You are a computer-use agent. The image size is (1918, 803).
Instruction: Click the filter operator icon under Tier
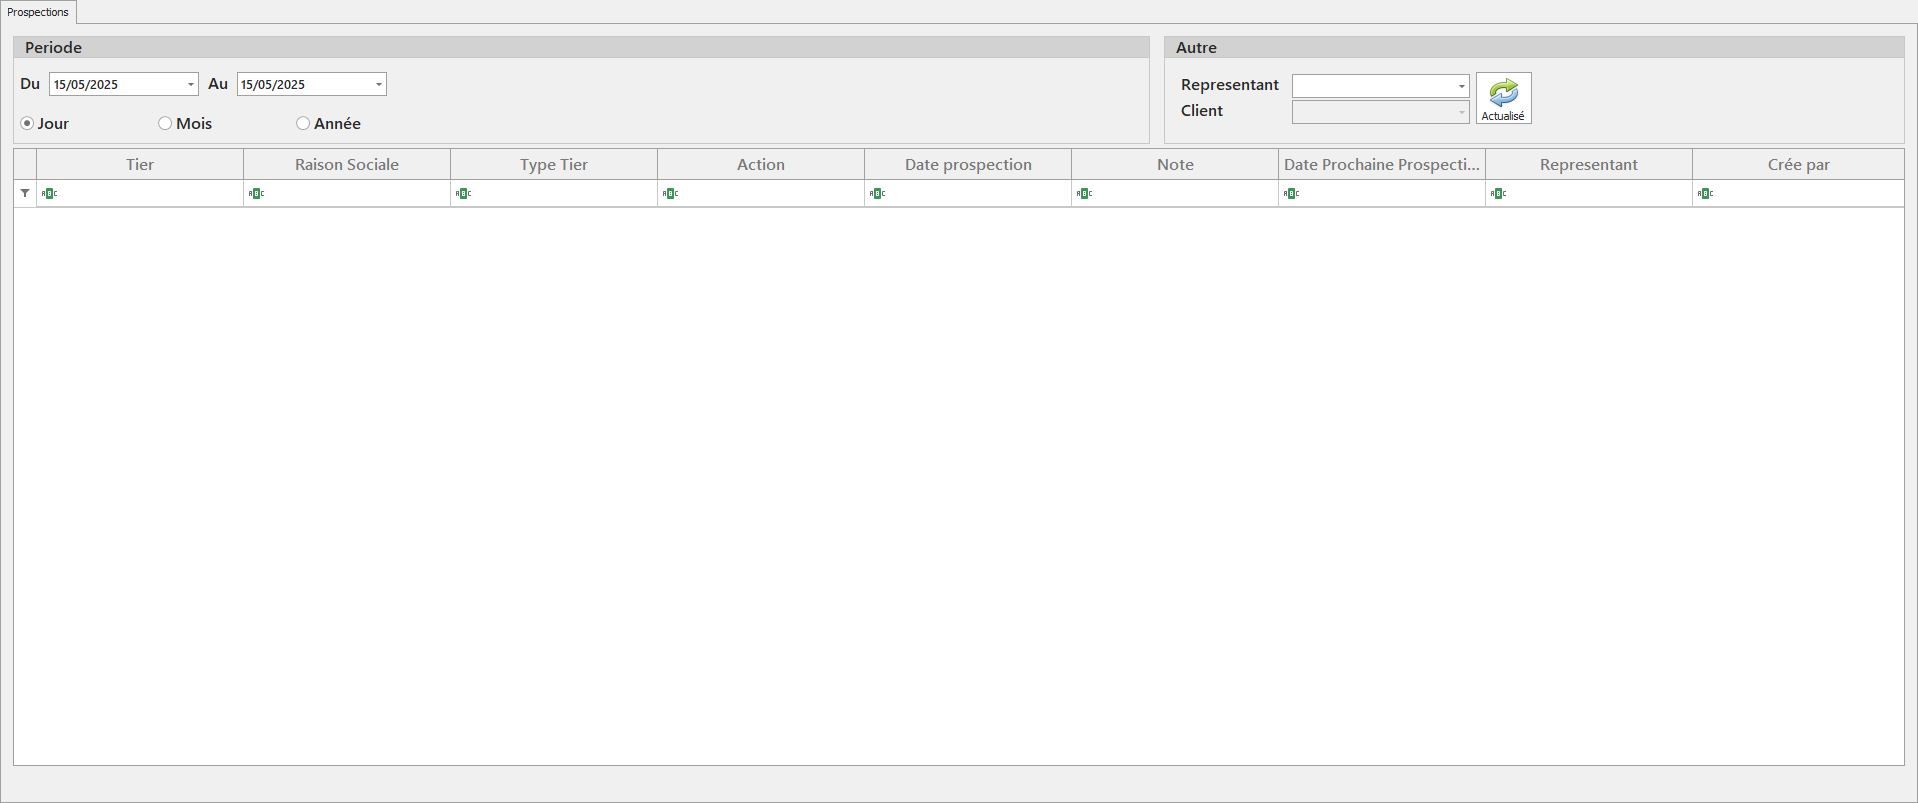click(49, 193)
